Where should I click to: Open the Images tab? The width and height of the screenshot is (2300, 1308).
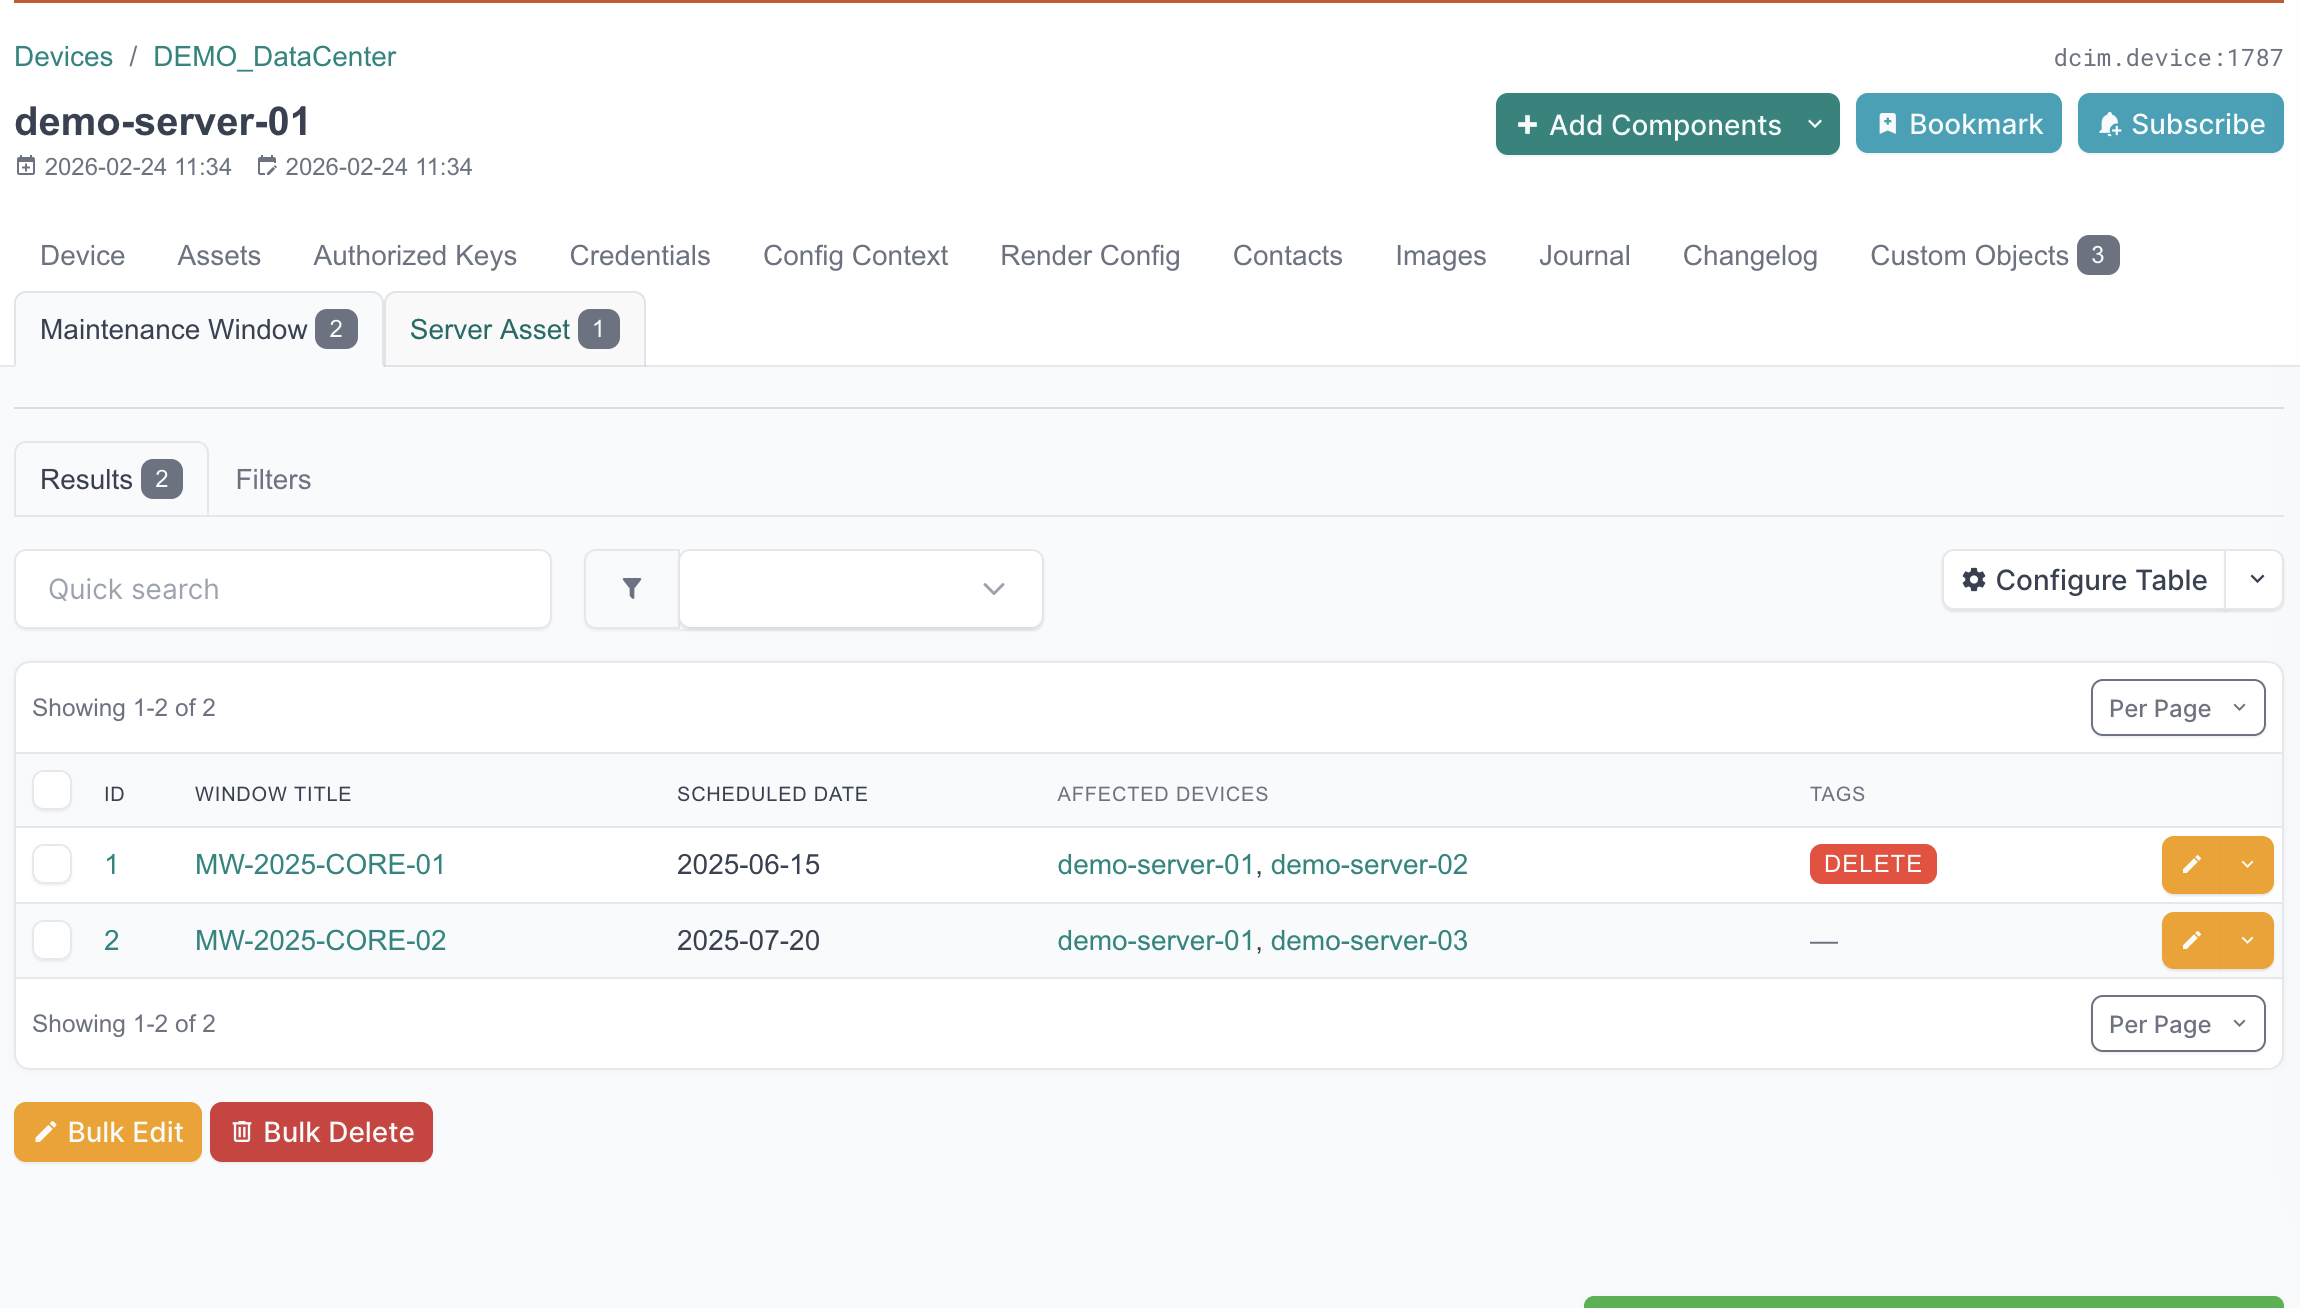1440,256
